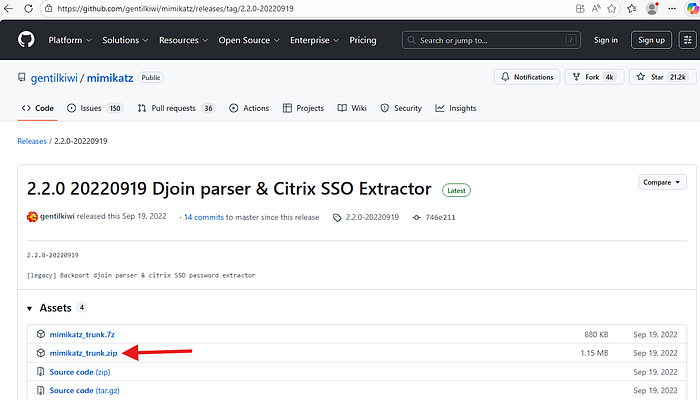Open the 2.2.0-20220919 tag link
Screen dimensions: 700x400
(x=372, y=217)
